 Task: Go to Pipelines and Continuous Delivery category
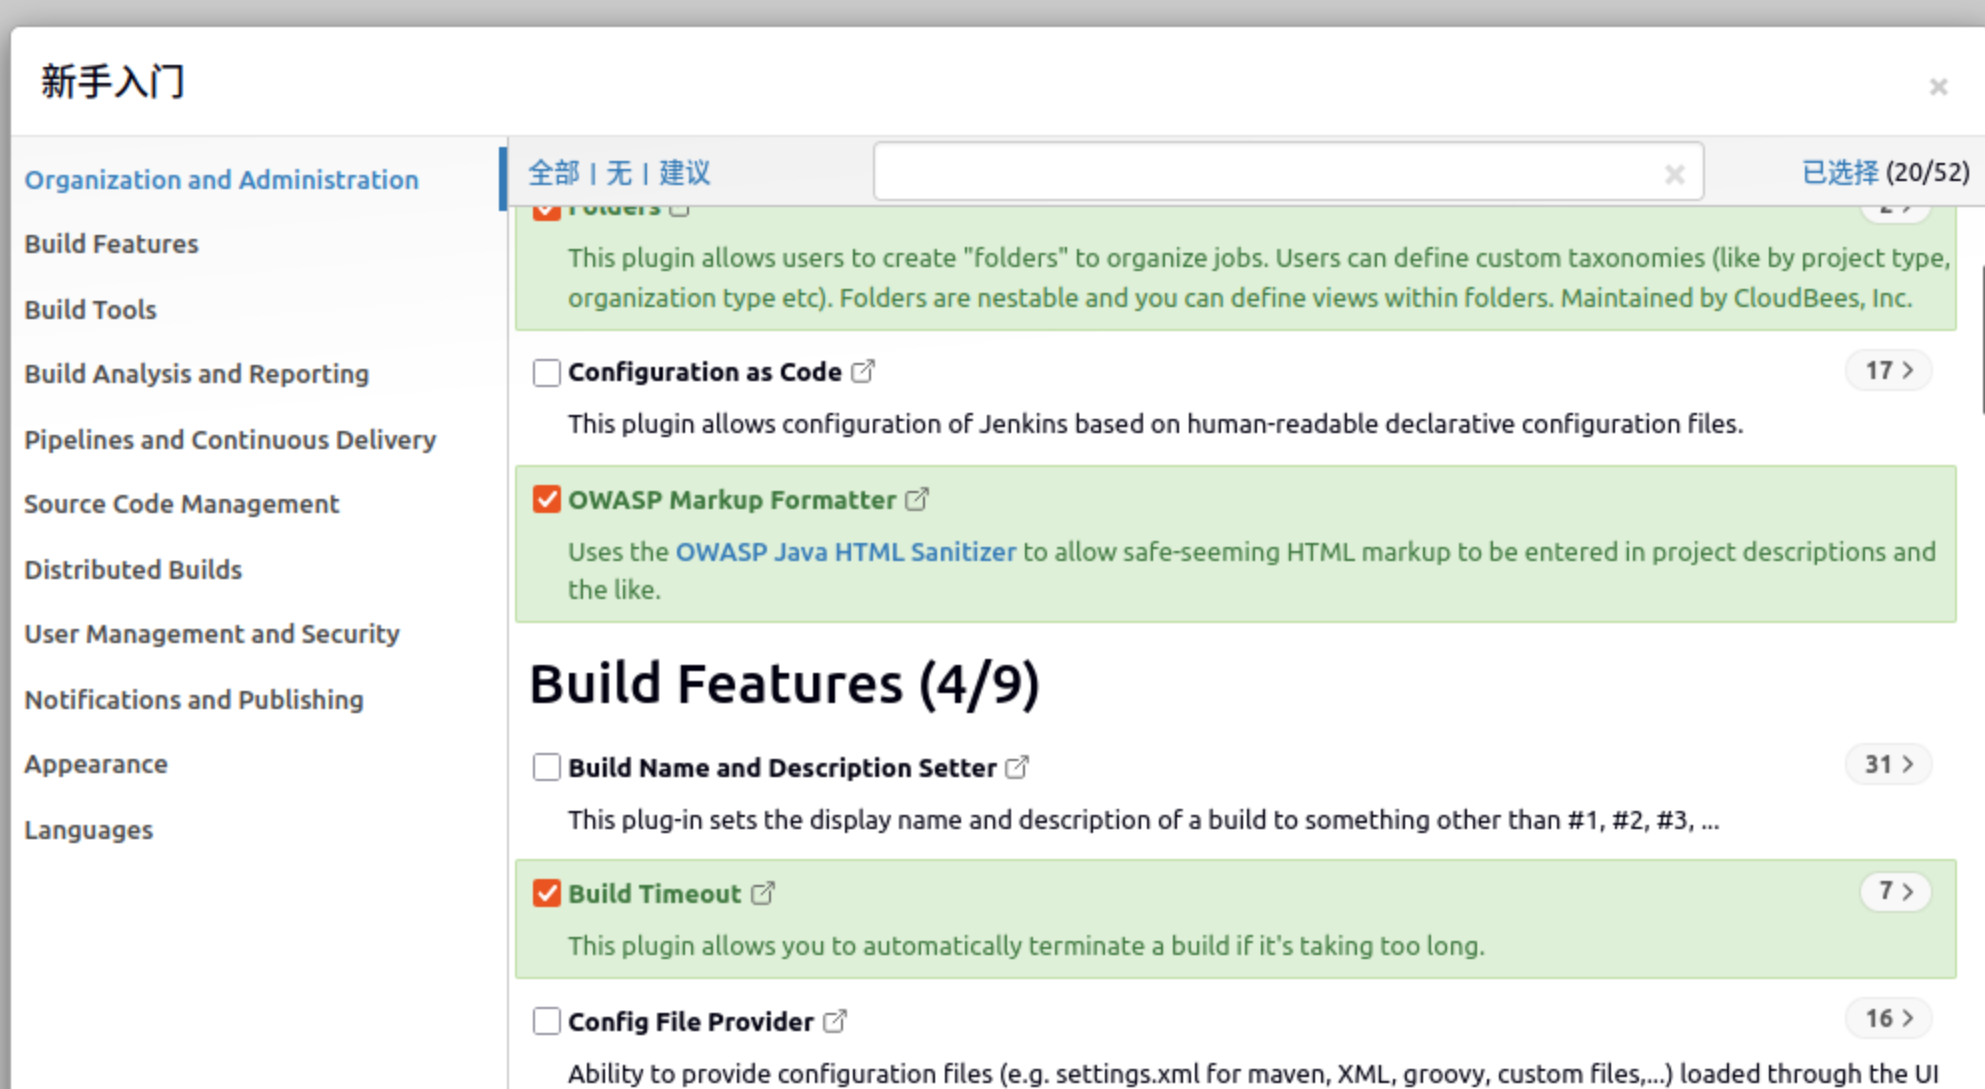point(230,440)
